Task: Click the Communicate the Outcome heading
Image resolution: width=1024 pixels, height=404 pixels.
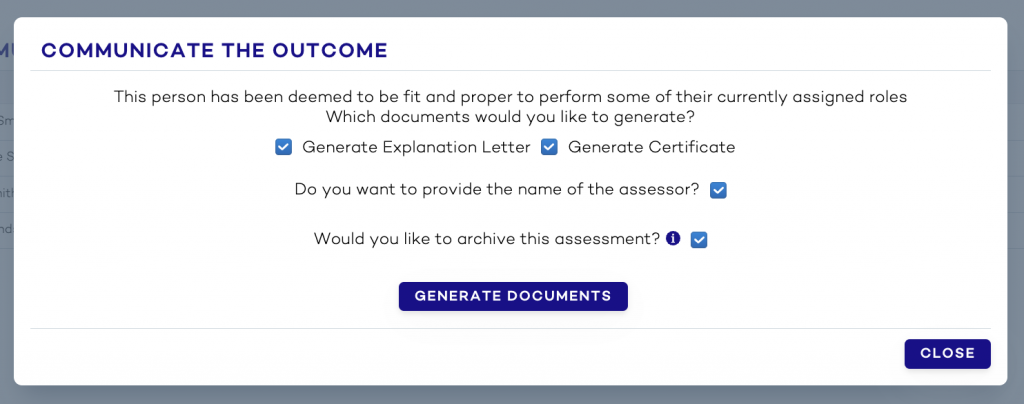Action: click(x=214, y=50)
